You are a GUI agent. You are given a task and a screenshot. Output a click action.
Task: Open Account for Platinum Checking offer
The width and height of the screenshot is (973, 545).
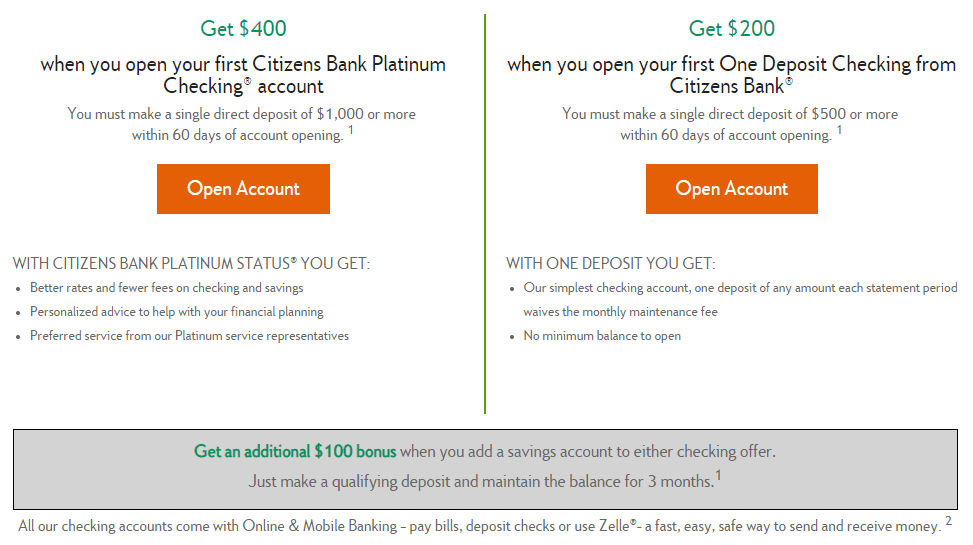pyautogui.click(x=243, y=189)
